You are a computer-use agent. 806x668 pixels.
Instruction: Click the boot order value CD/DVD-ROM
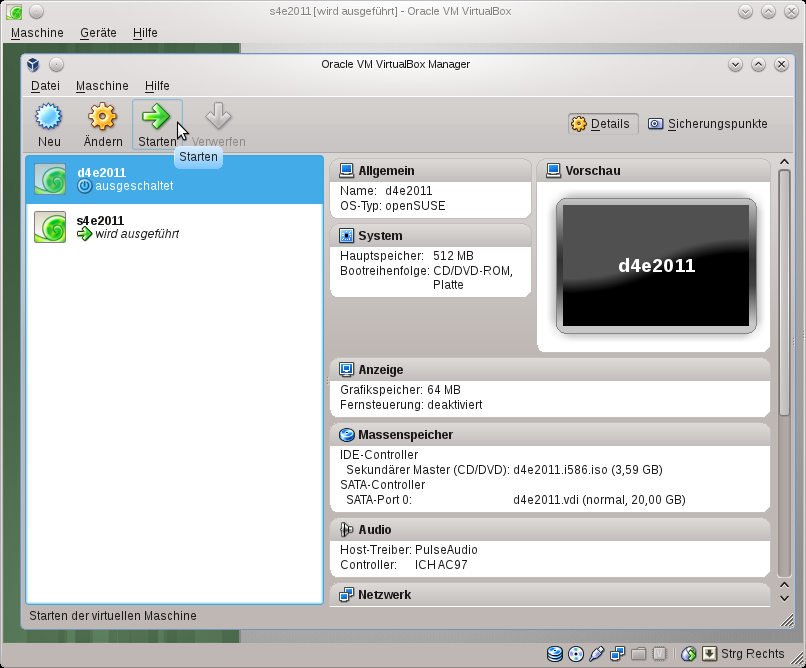click(x=473, y=271)
